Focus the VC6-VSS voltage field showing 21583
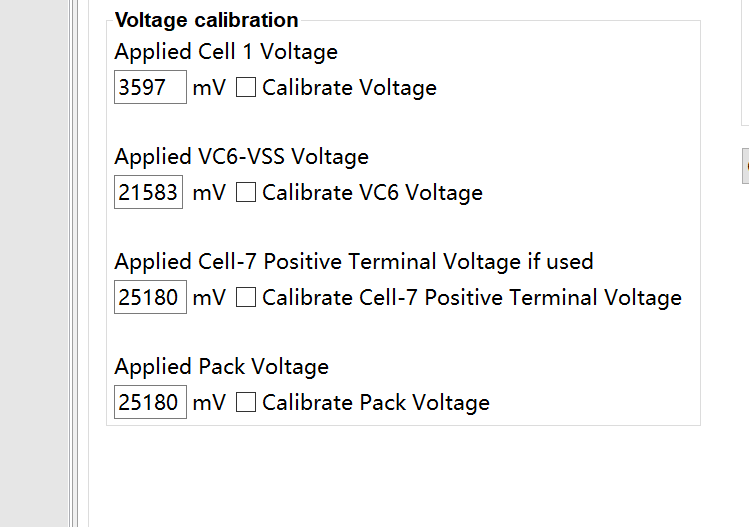749x527 pixels. point(149,193)
